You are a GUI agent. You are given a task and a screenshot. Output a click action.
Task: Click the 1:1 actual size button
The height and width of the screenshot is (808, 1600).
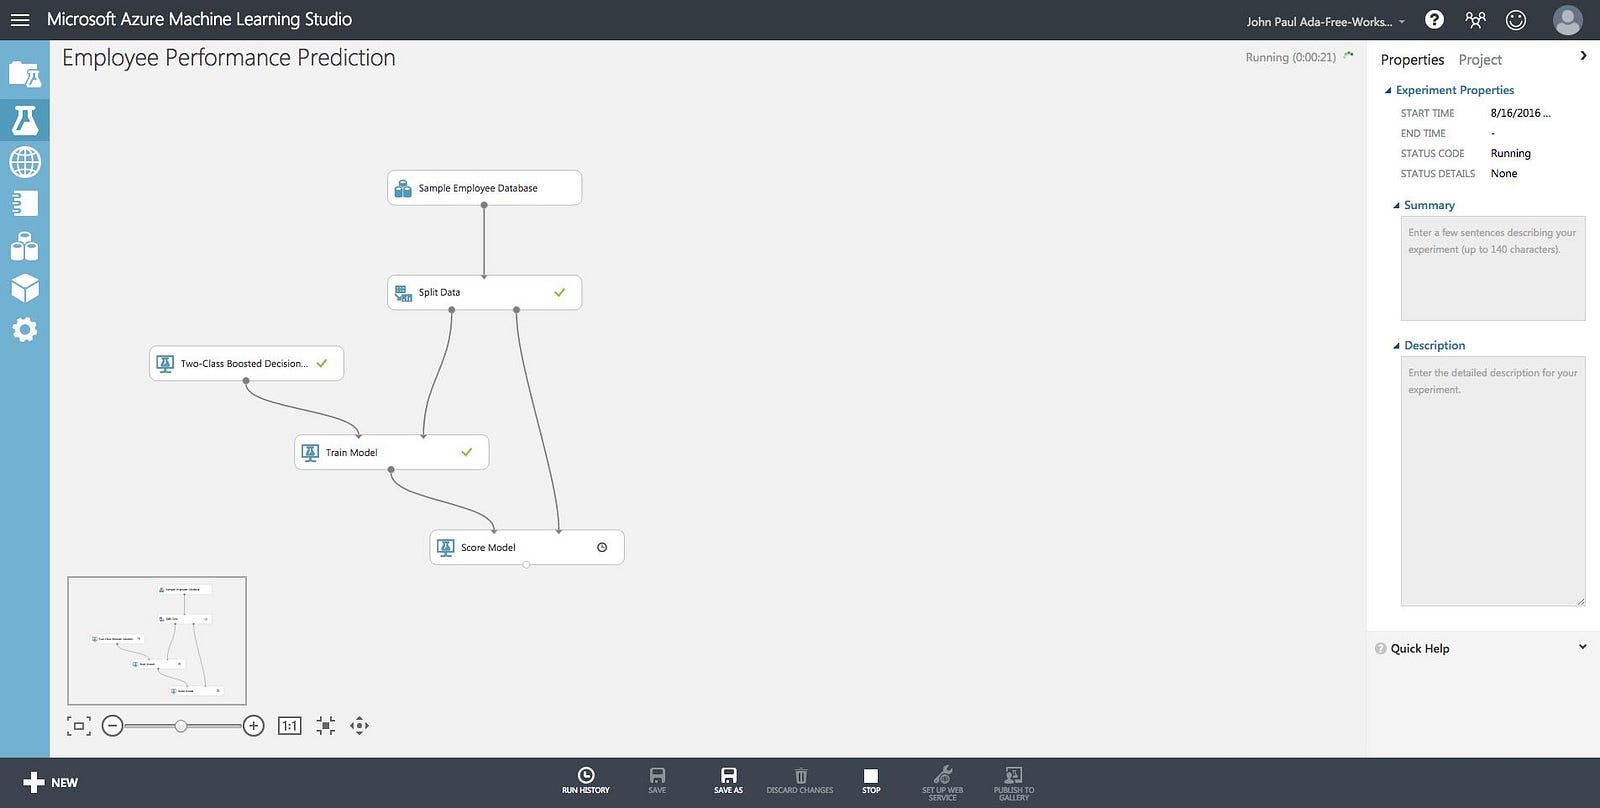click(290, 726)
